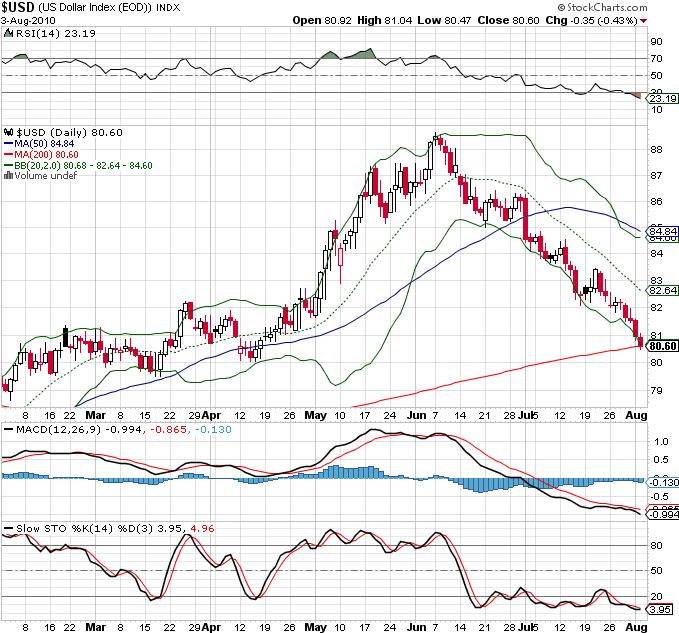
Task: Click the '(US Dollar Index (EOD))' name
Action: (94, 8)
